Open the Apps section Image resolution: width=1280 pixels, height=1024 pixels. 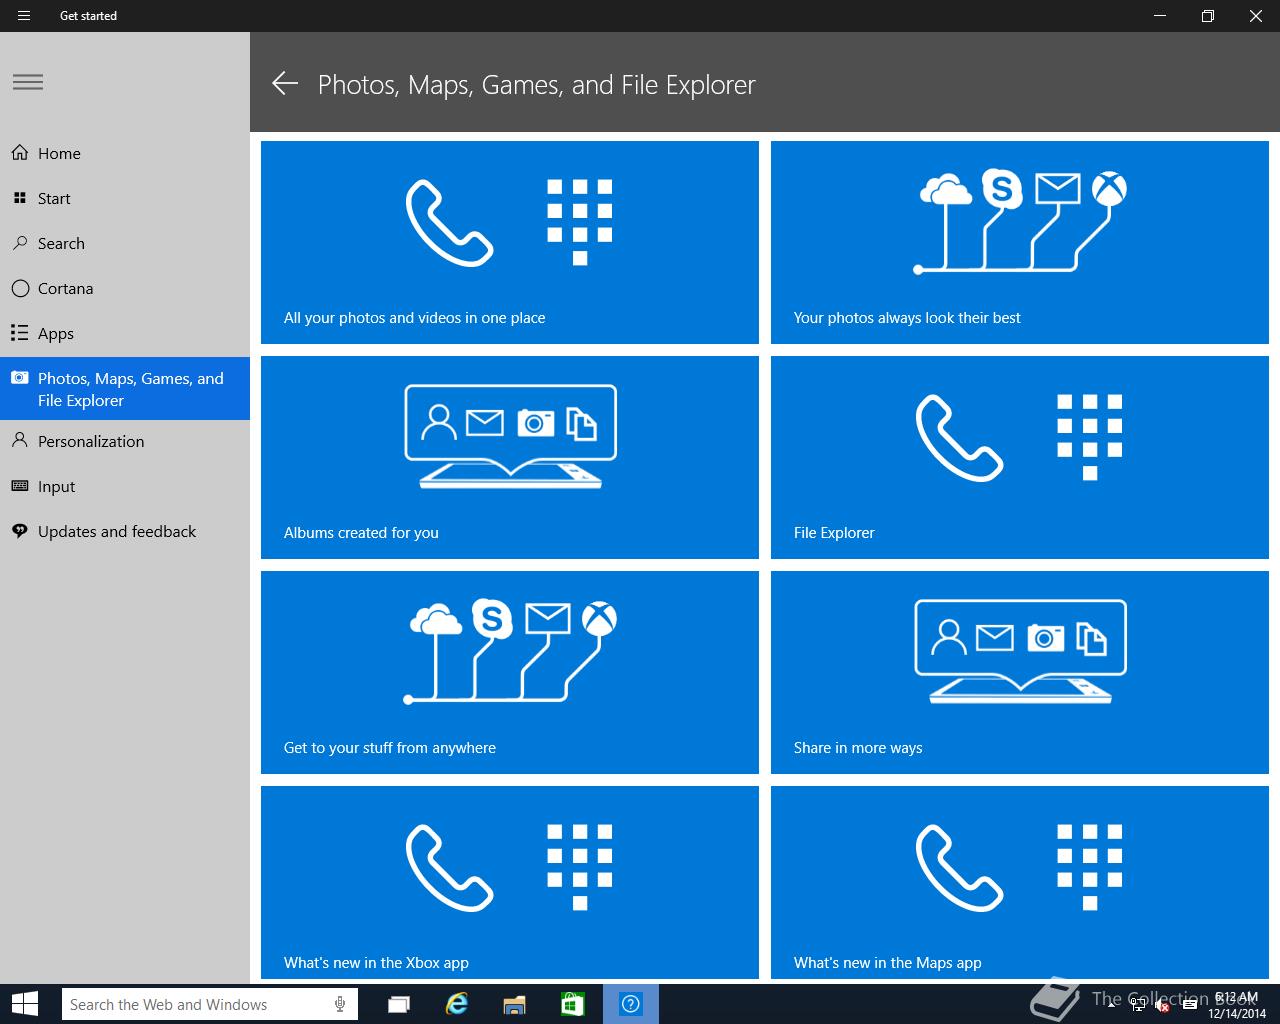point(125,333)
